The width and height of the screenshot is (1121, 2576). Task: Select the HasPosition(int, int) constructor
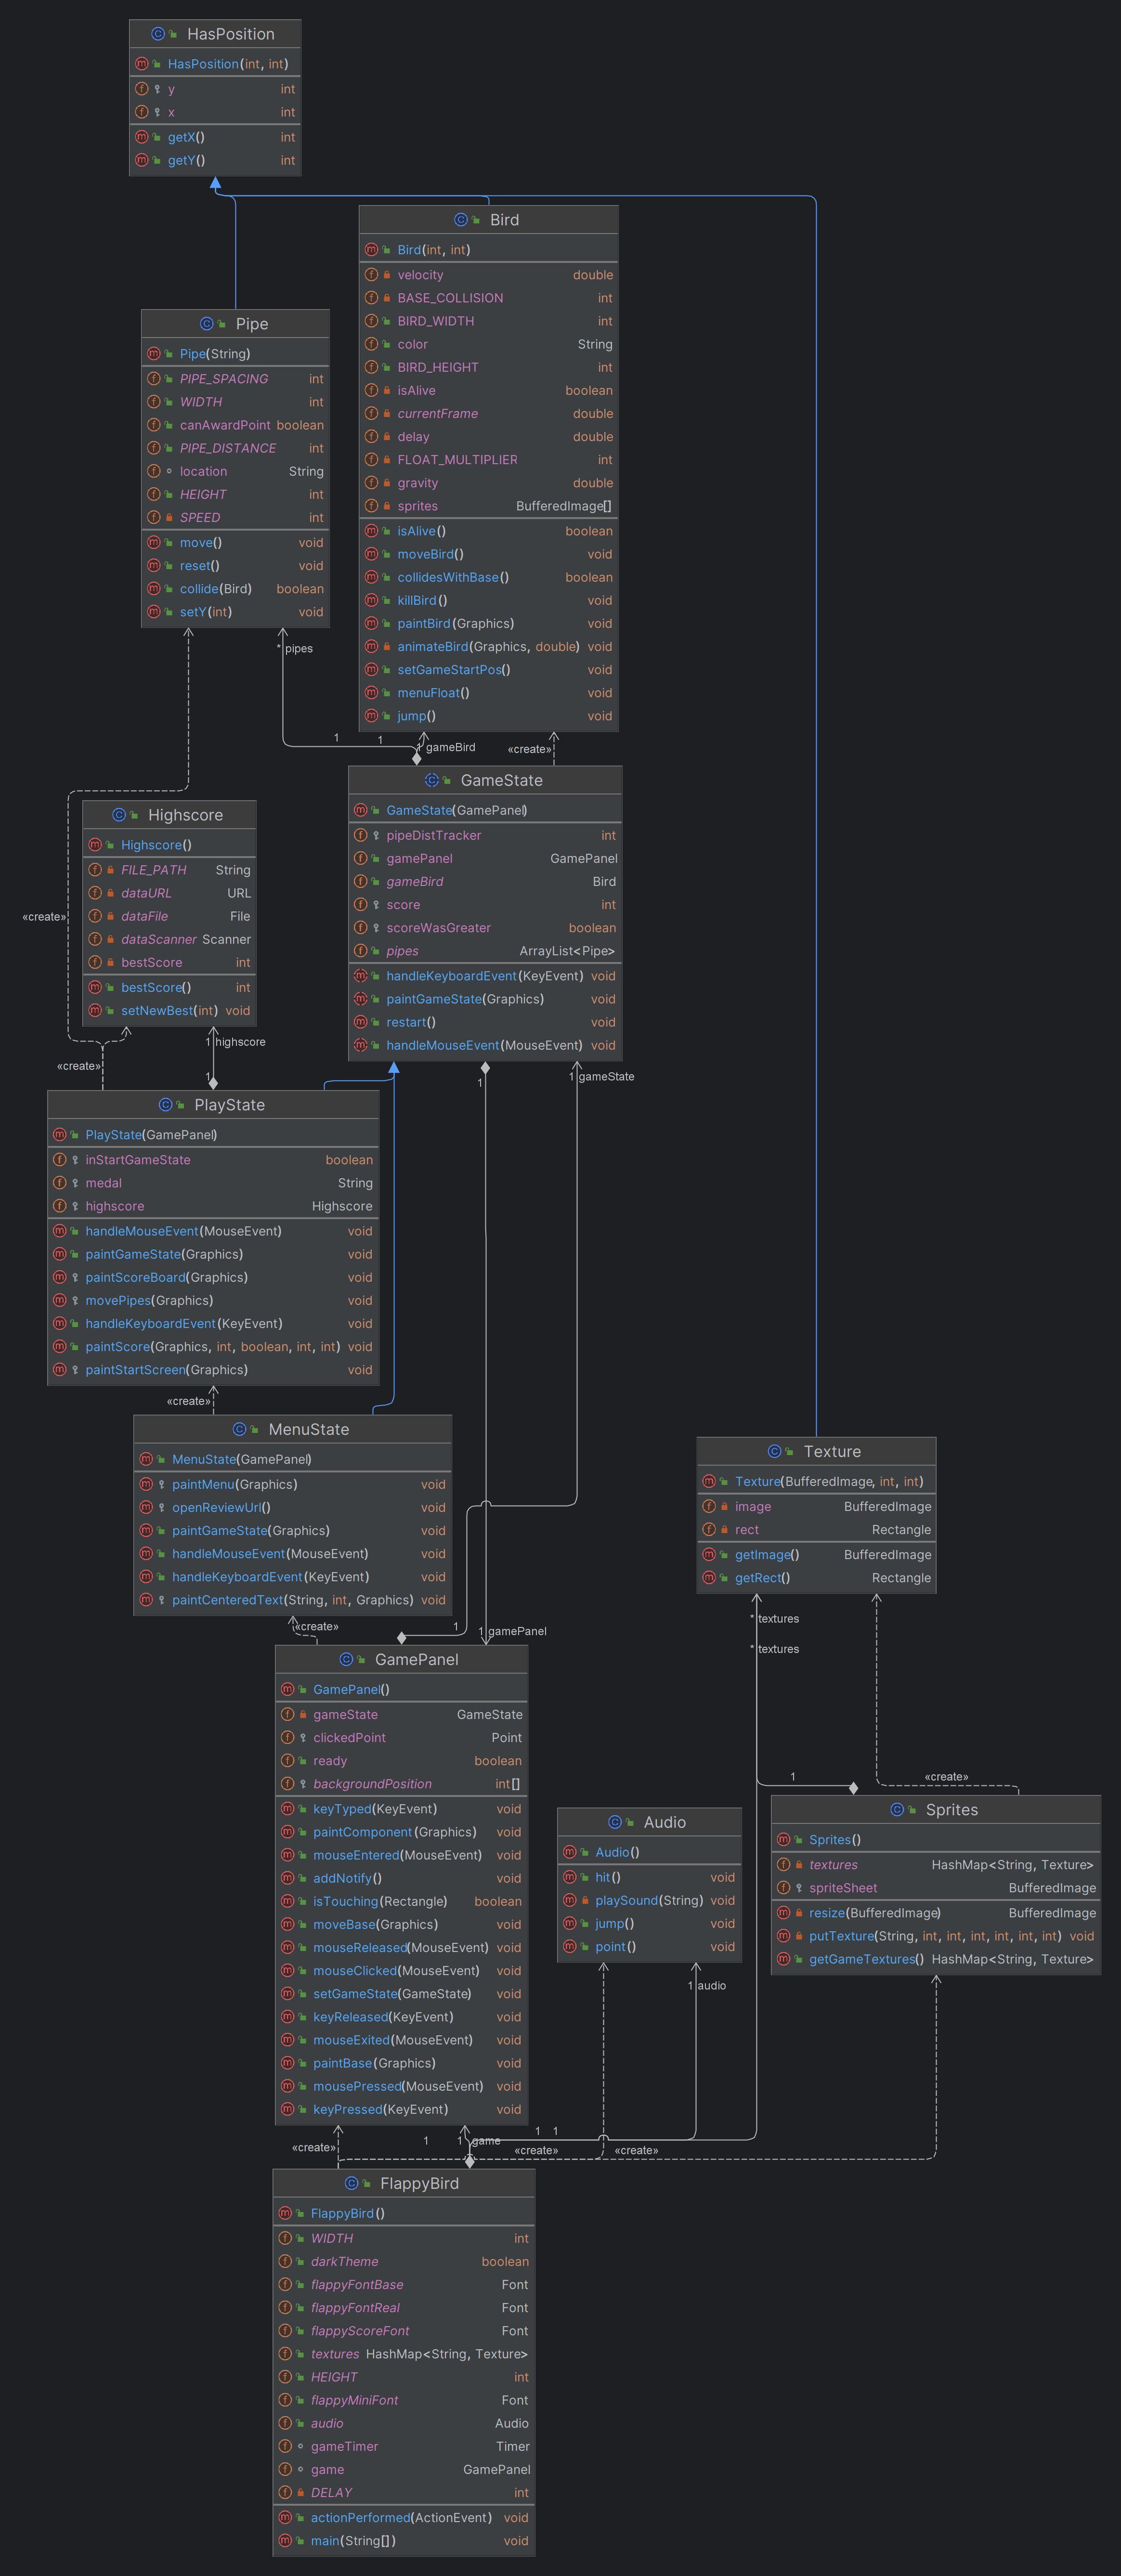pos(215,64)
